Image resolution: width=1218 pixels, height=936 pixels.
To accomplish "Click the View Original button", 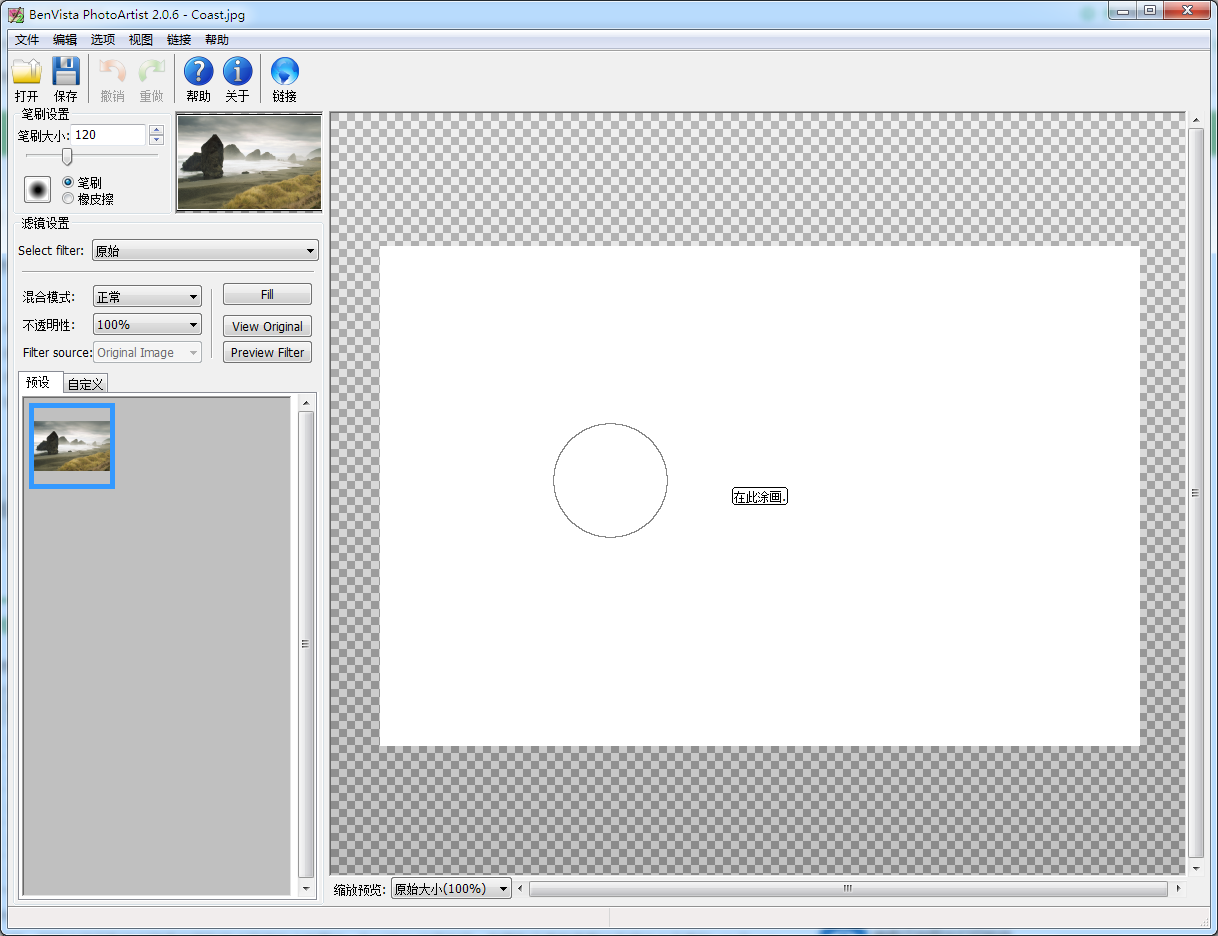I will point(267,327).
